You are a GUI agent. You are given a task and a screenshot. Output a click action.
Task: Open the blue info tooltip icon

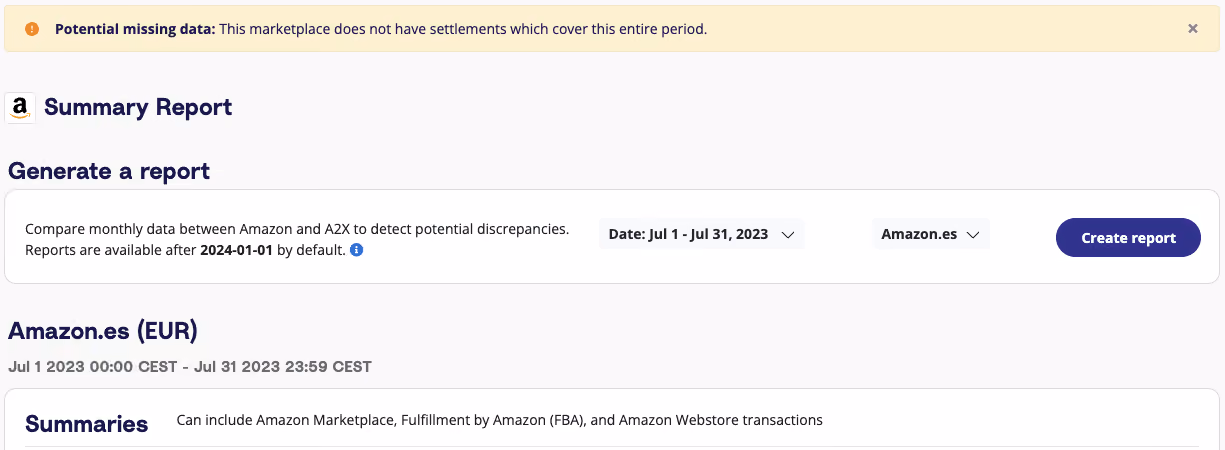[356, 250]
